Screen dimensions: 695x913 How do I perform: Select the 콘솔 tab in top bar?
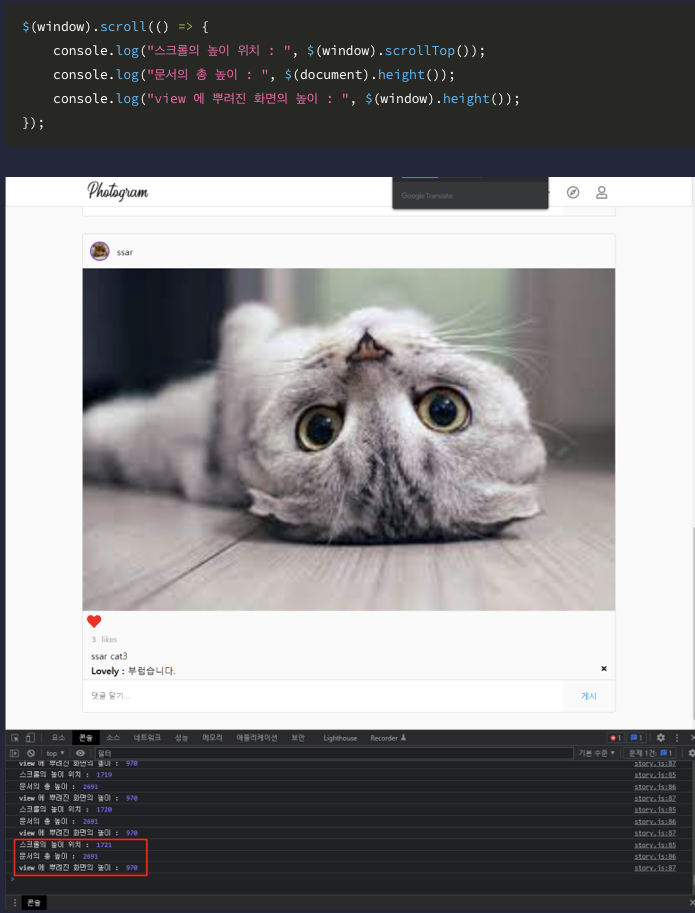coord(86,738)
